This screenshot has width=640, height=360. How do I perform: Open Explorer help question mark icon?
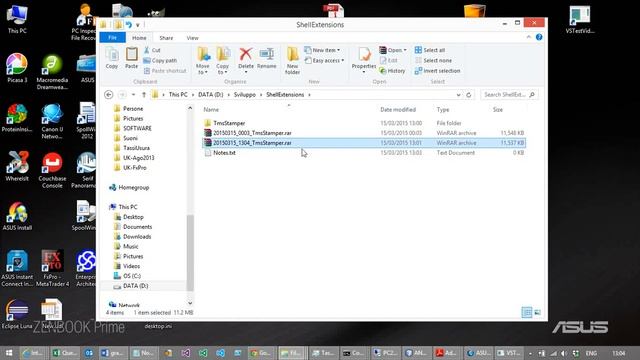[x=539, y=37]
